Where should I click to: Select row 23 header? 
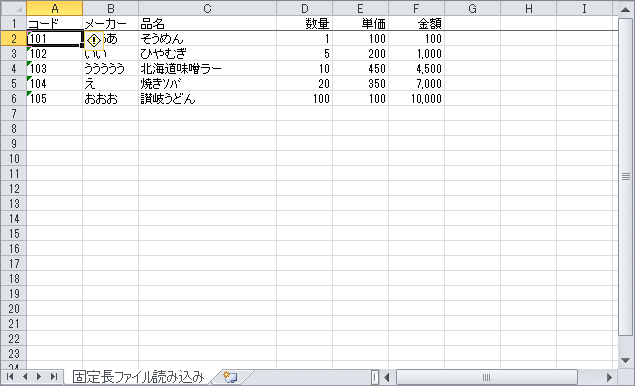(14, 353)
